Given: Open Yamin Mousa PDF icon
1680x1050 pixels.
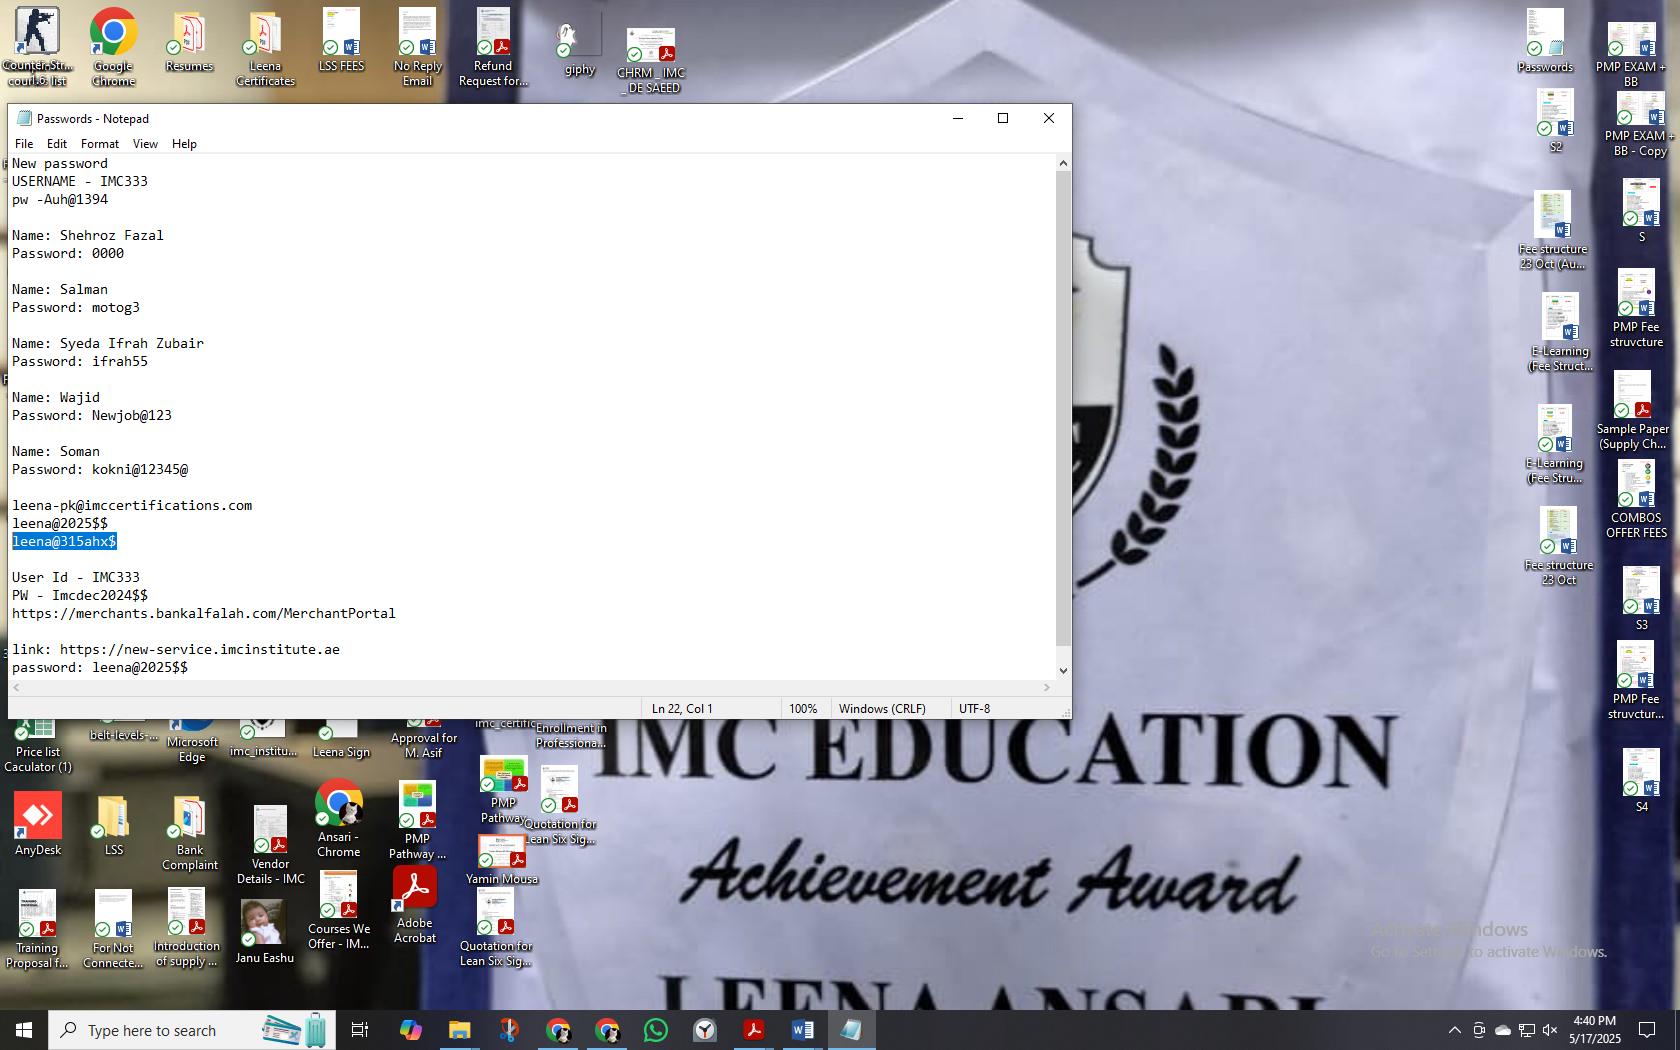Looking at the screenshot, I should click(x=502, y=860).
